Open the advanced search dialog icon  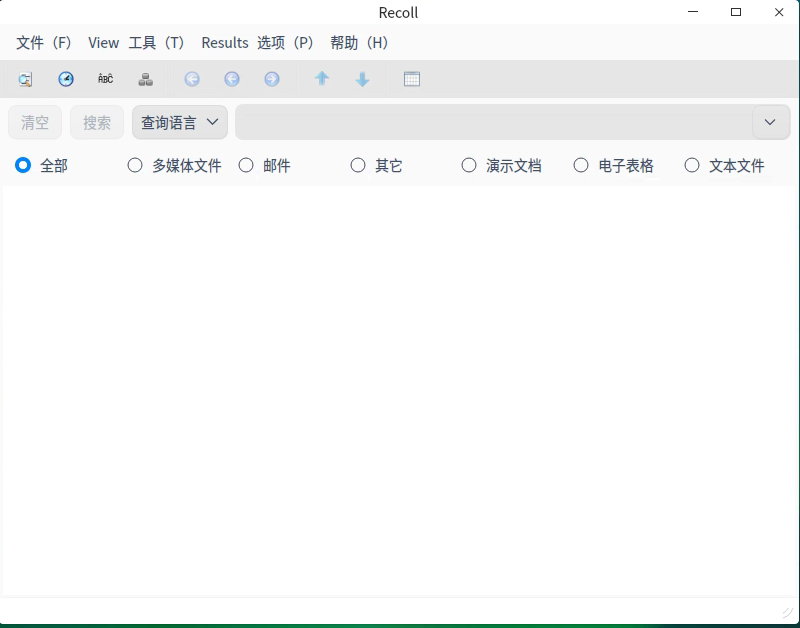[25, 79]
